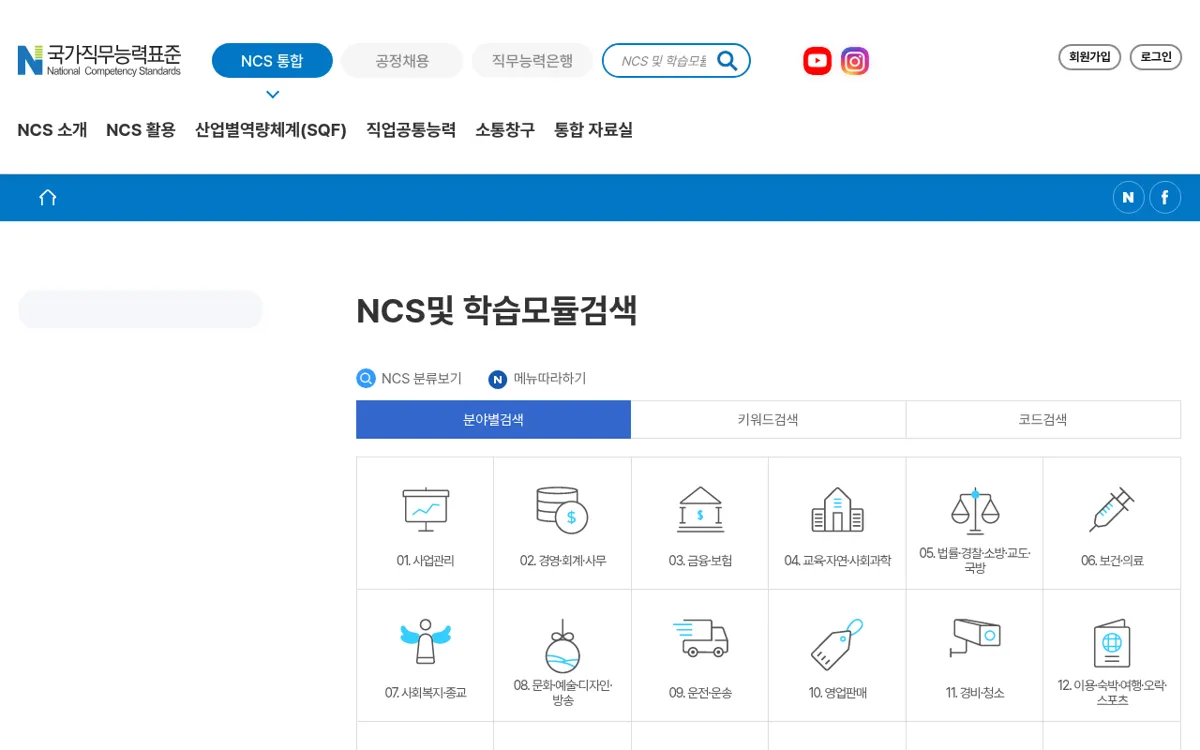Click the 10. 영업판매 label
Screen dimensions: 1200x750
click(838, 693)
